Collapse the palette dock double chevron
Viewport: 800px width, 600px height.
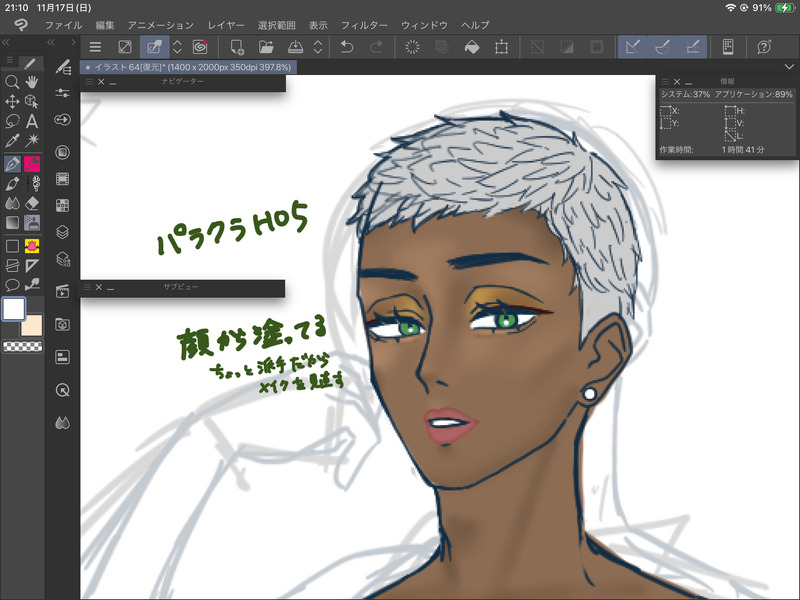coord(51,42)
